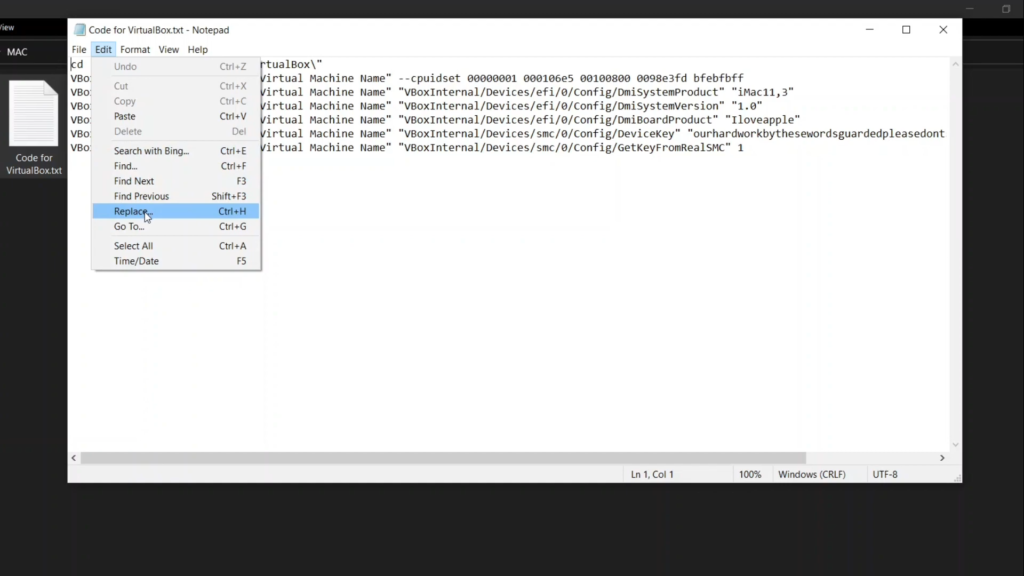The height and width of the screenshot is (576, 1024).
Task: Open Code for VirtualBox.txt file icon
Action: (34, 115)
